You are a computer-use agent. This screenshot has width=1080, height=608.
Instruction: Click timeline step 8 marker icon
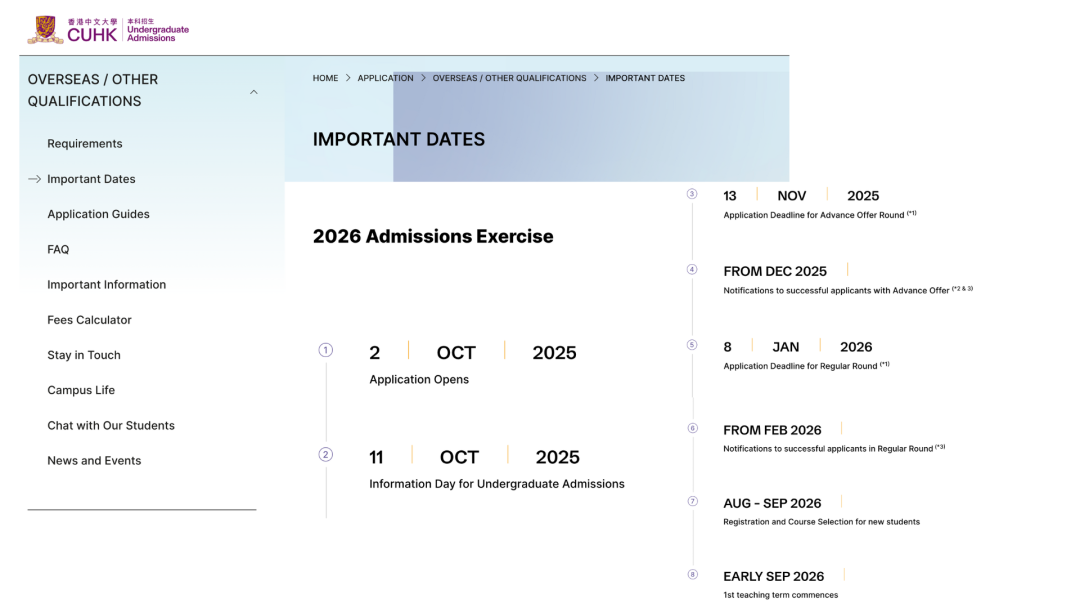point(692,575)
